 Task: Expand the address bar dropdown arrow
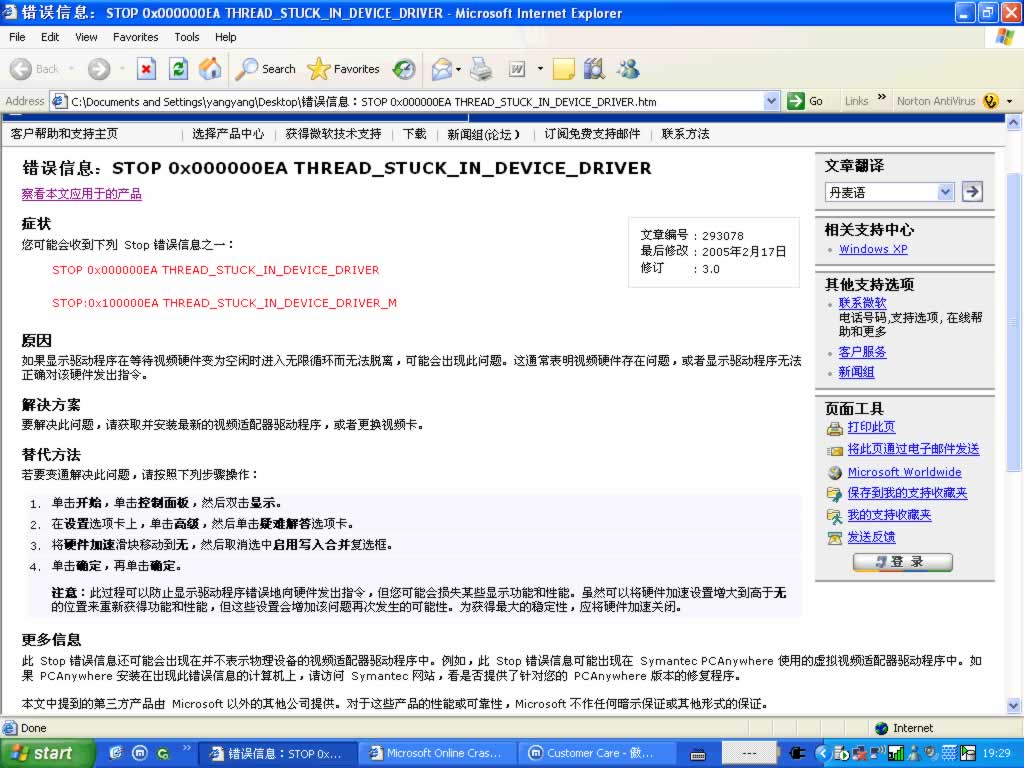coord(771,101)
